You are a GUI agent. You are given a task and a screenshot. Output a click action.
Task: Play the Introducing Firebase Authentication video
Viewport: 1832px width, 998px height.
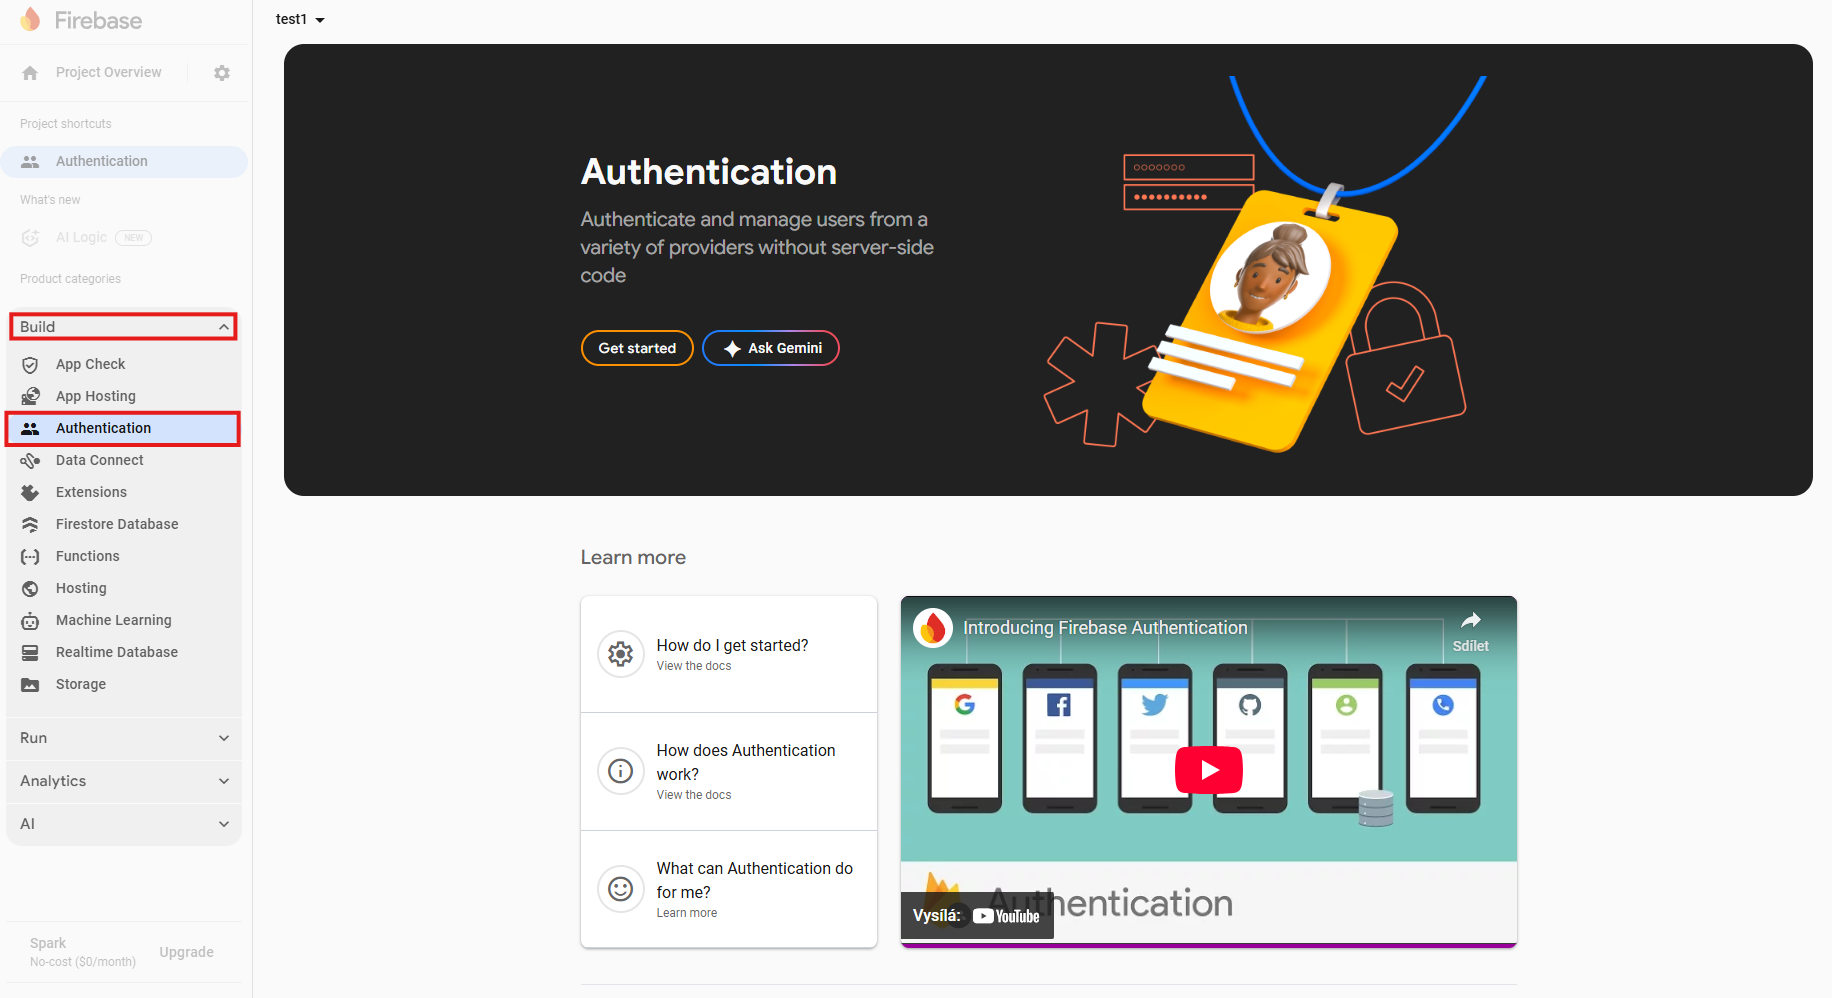[1209, 770]
